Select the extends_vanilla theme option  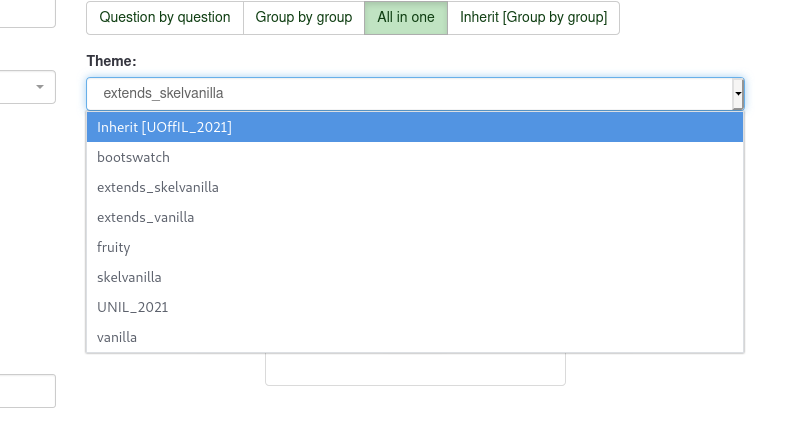coord(415,217)
